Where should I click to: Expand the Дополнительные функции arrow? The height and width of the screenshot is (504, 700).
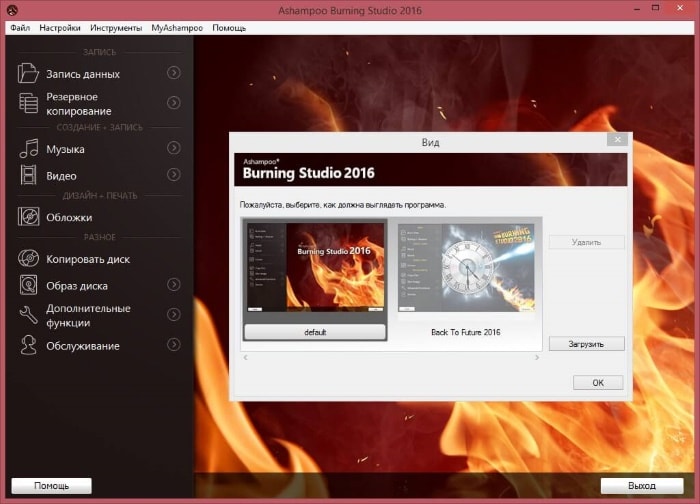[x=174, y=314]
